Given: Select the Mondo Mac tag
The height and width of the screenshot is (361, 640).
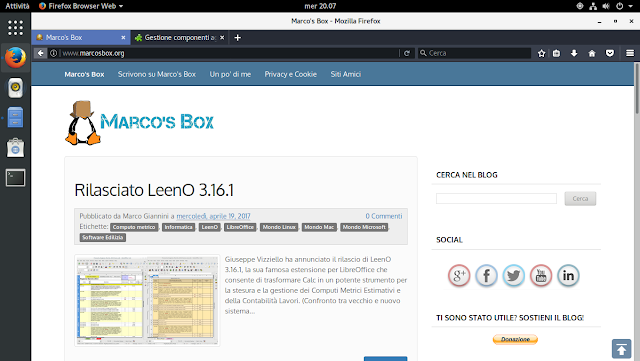Looking at the screenshot, I should click(319, 227).
